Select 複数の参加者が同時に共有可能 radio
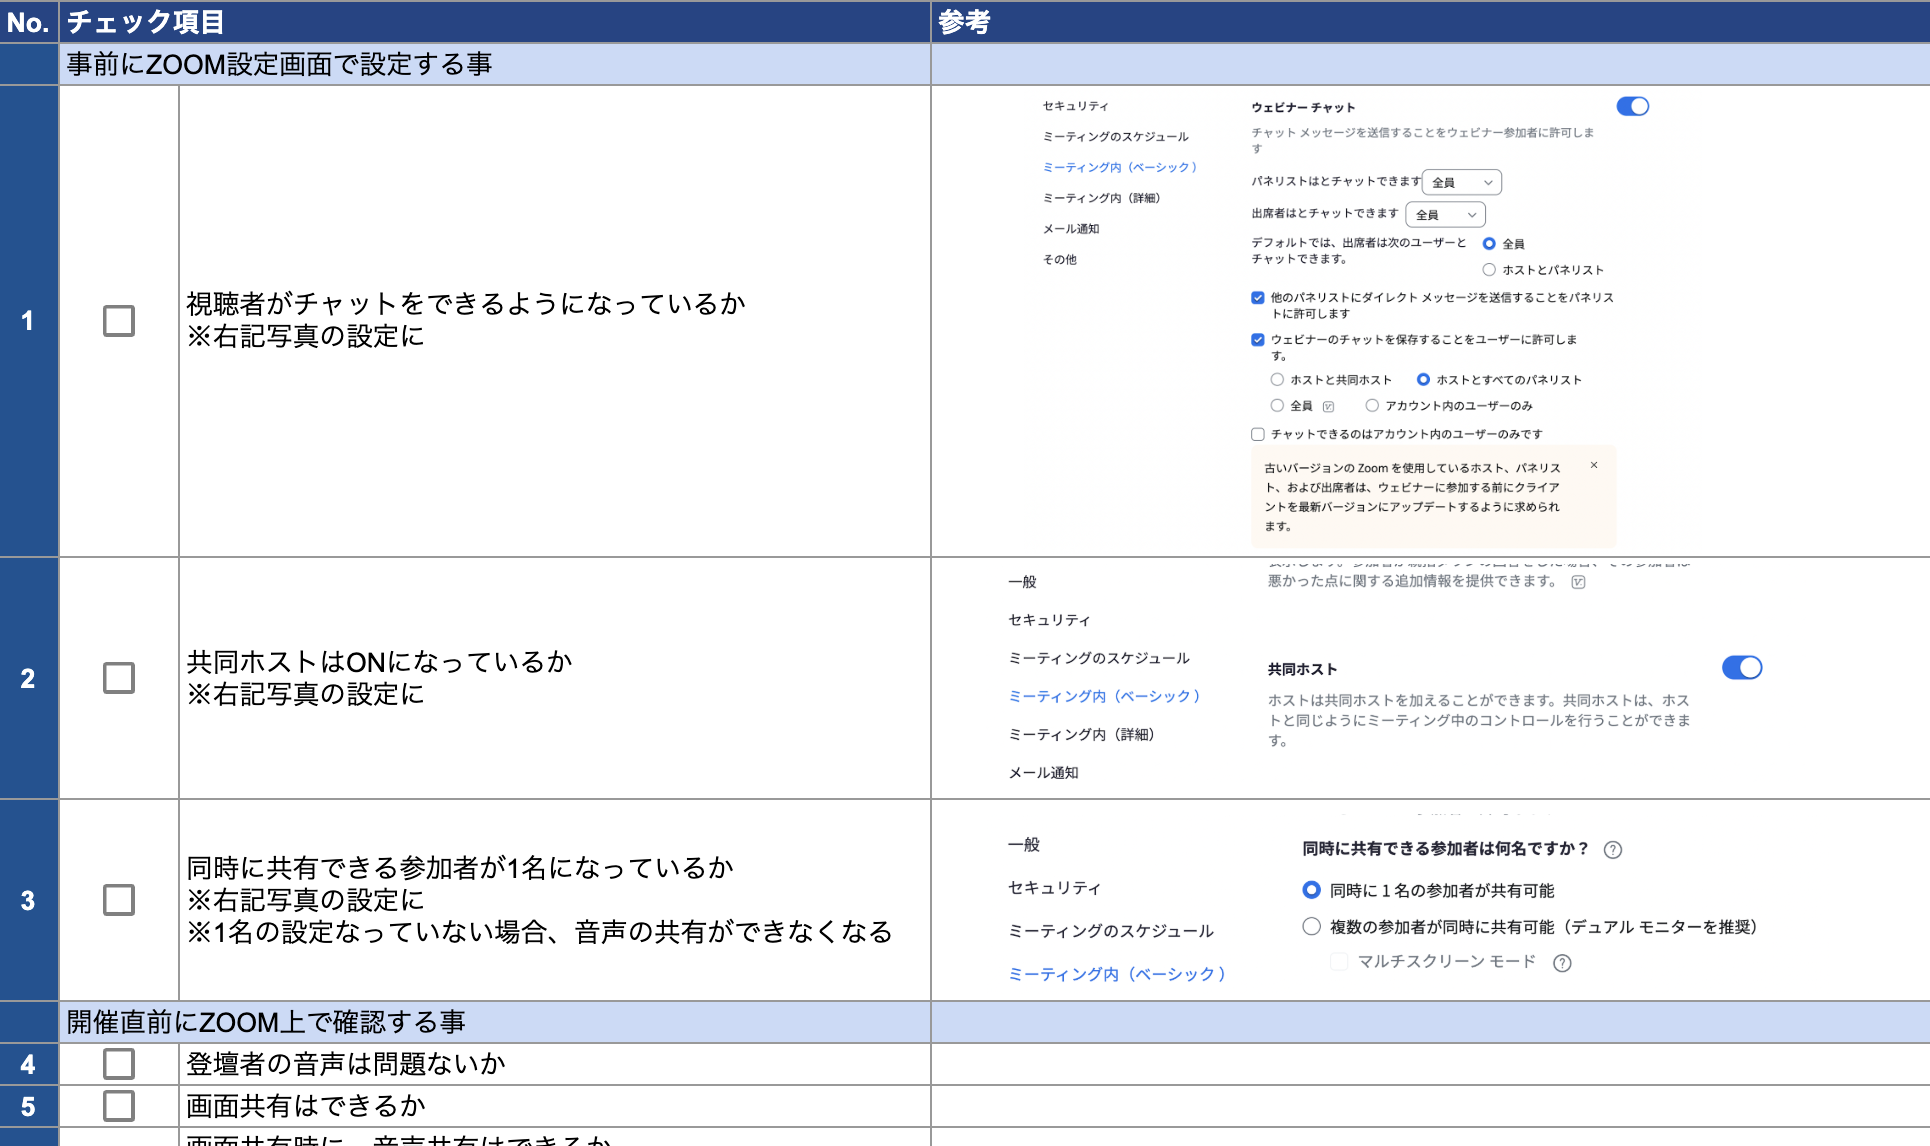1930x1146 pixels. point(1311,927)
